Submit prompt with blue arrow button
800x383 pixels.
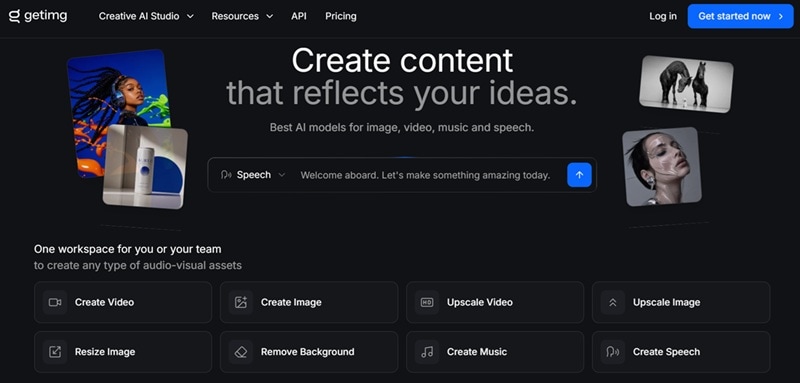[579, 175]
